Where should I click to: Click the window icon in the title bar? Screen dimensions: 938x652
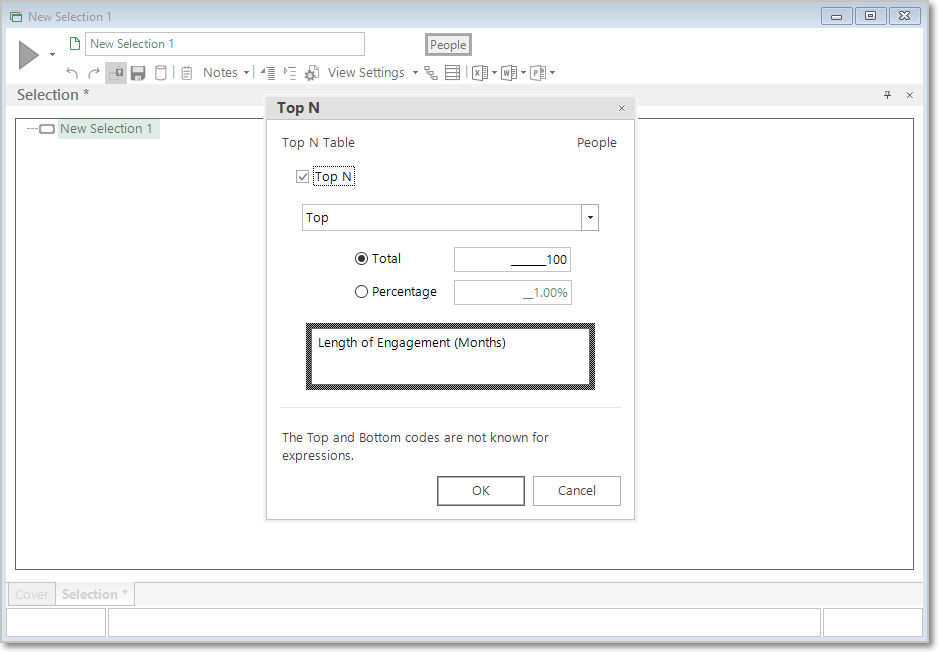pos(16,17)
